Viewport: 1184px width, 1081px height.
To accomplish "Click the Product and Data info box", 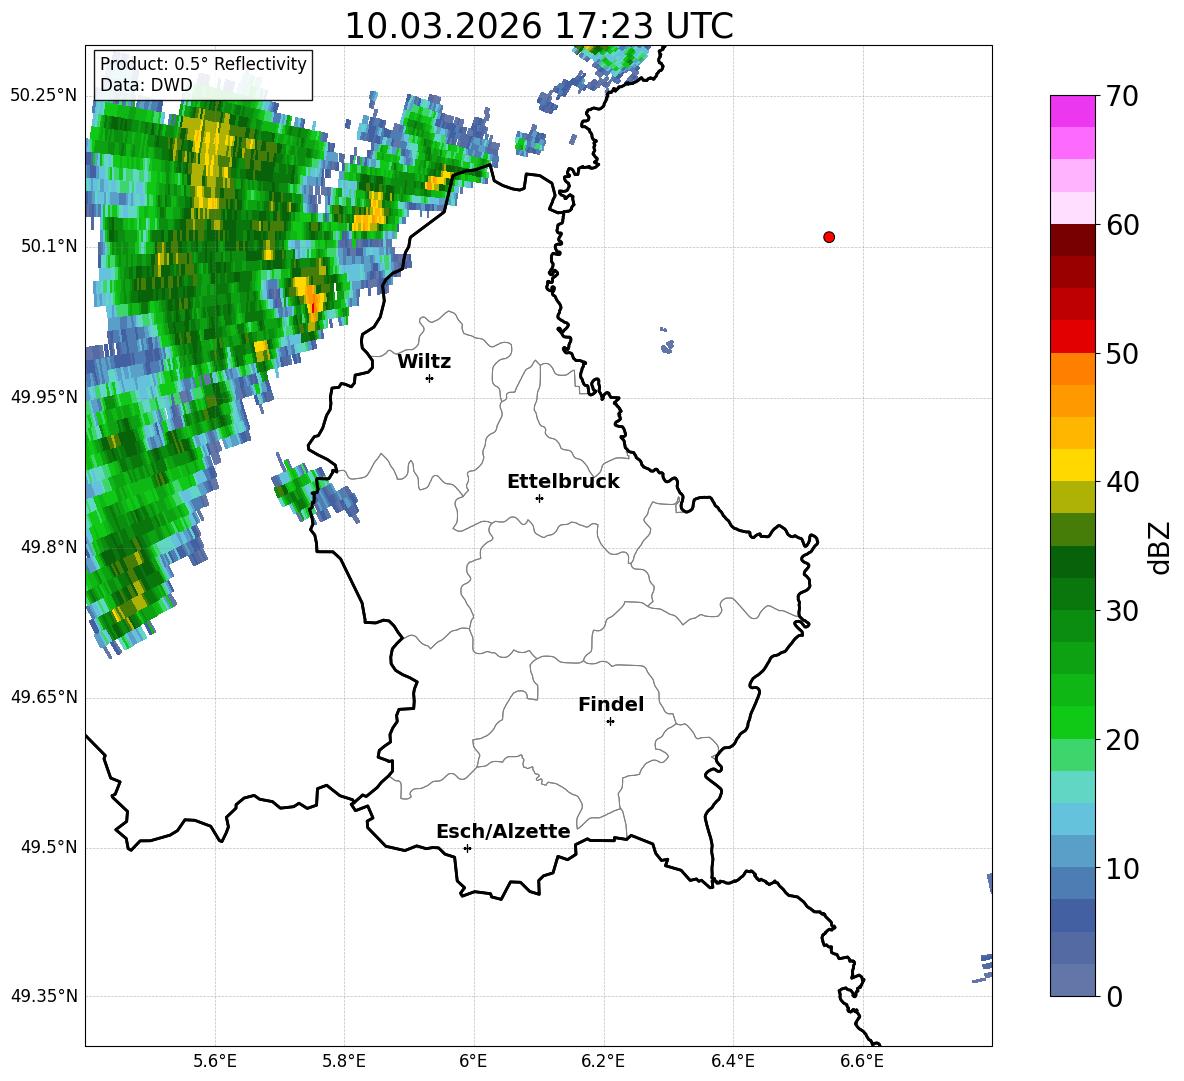I will pos(202,74).
